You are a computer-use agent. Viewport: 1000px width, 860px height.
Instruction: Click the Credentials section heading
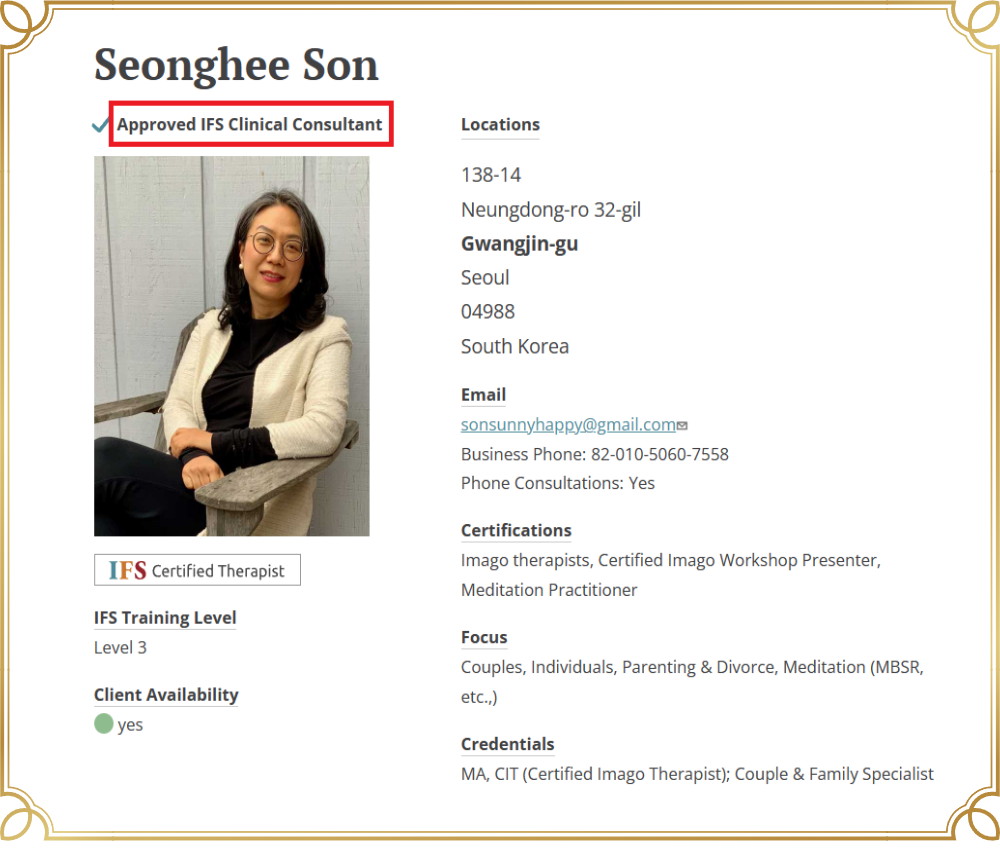coord(507,745)
